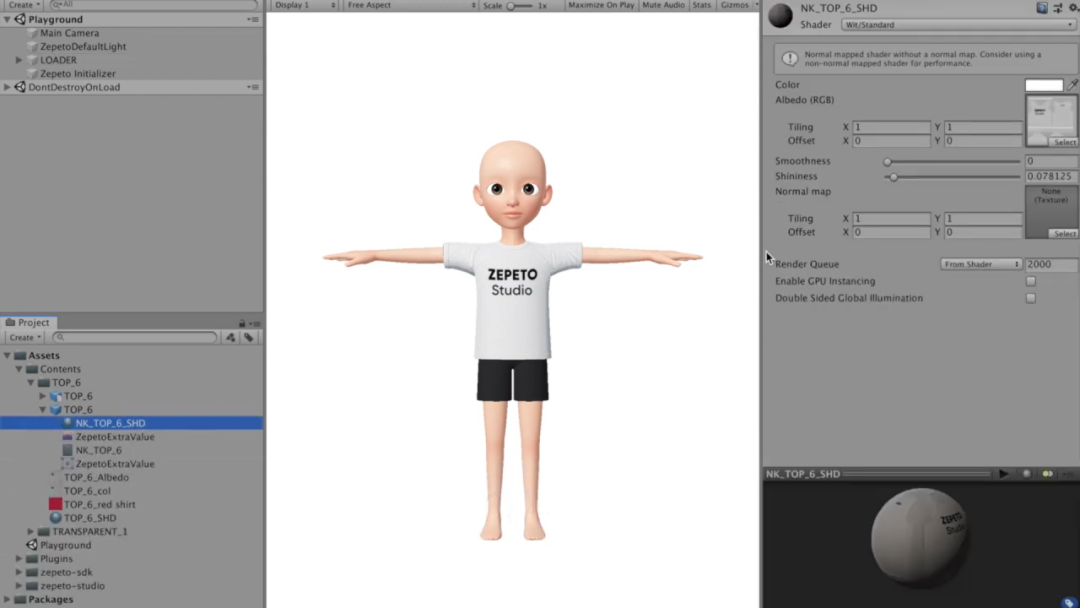This screenshot has width=1080, height=608.
Task: Click Select on the Albedo texture slot
Action: point(1064,142)
